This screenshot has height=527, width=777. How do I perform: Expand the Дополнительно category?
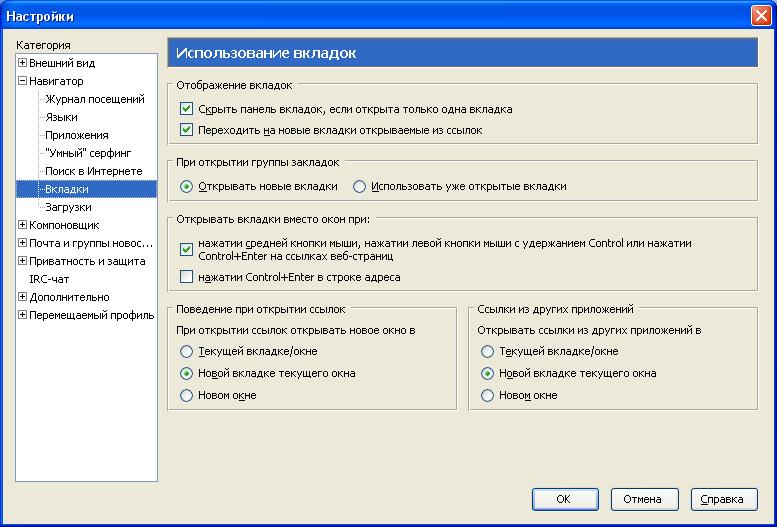[22, 297]
